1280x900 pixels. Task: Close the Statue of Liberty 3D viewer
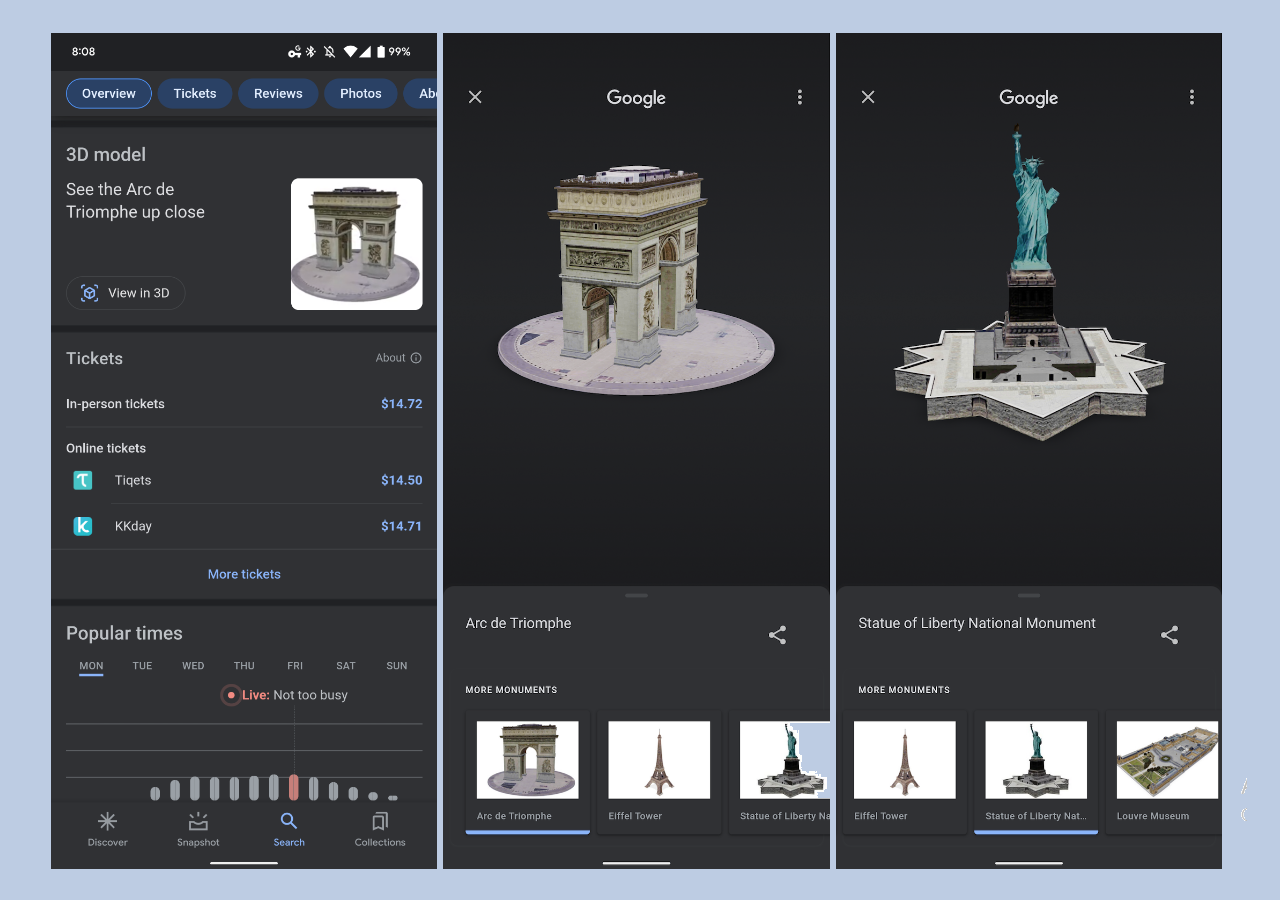868,97
